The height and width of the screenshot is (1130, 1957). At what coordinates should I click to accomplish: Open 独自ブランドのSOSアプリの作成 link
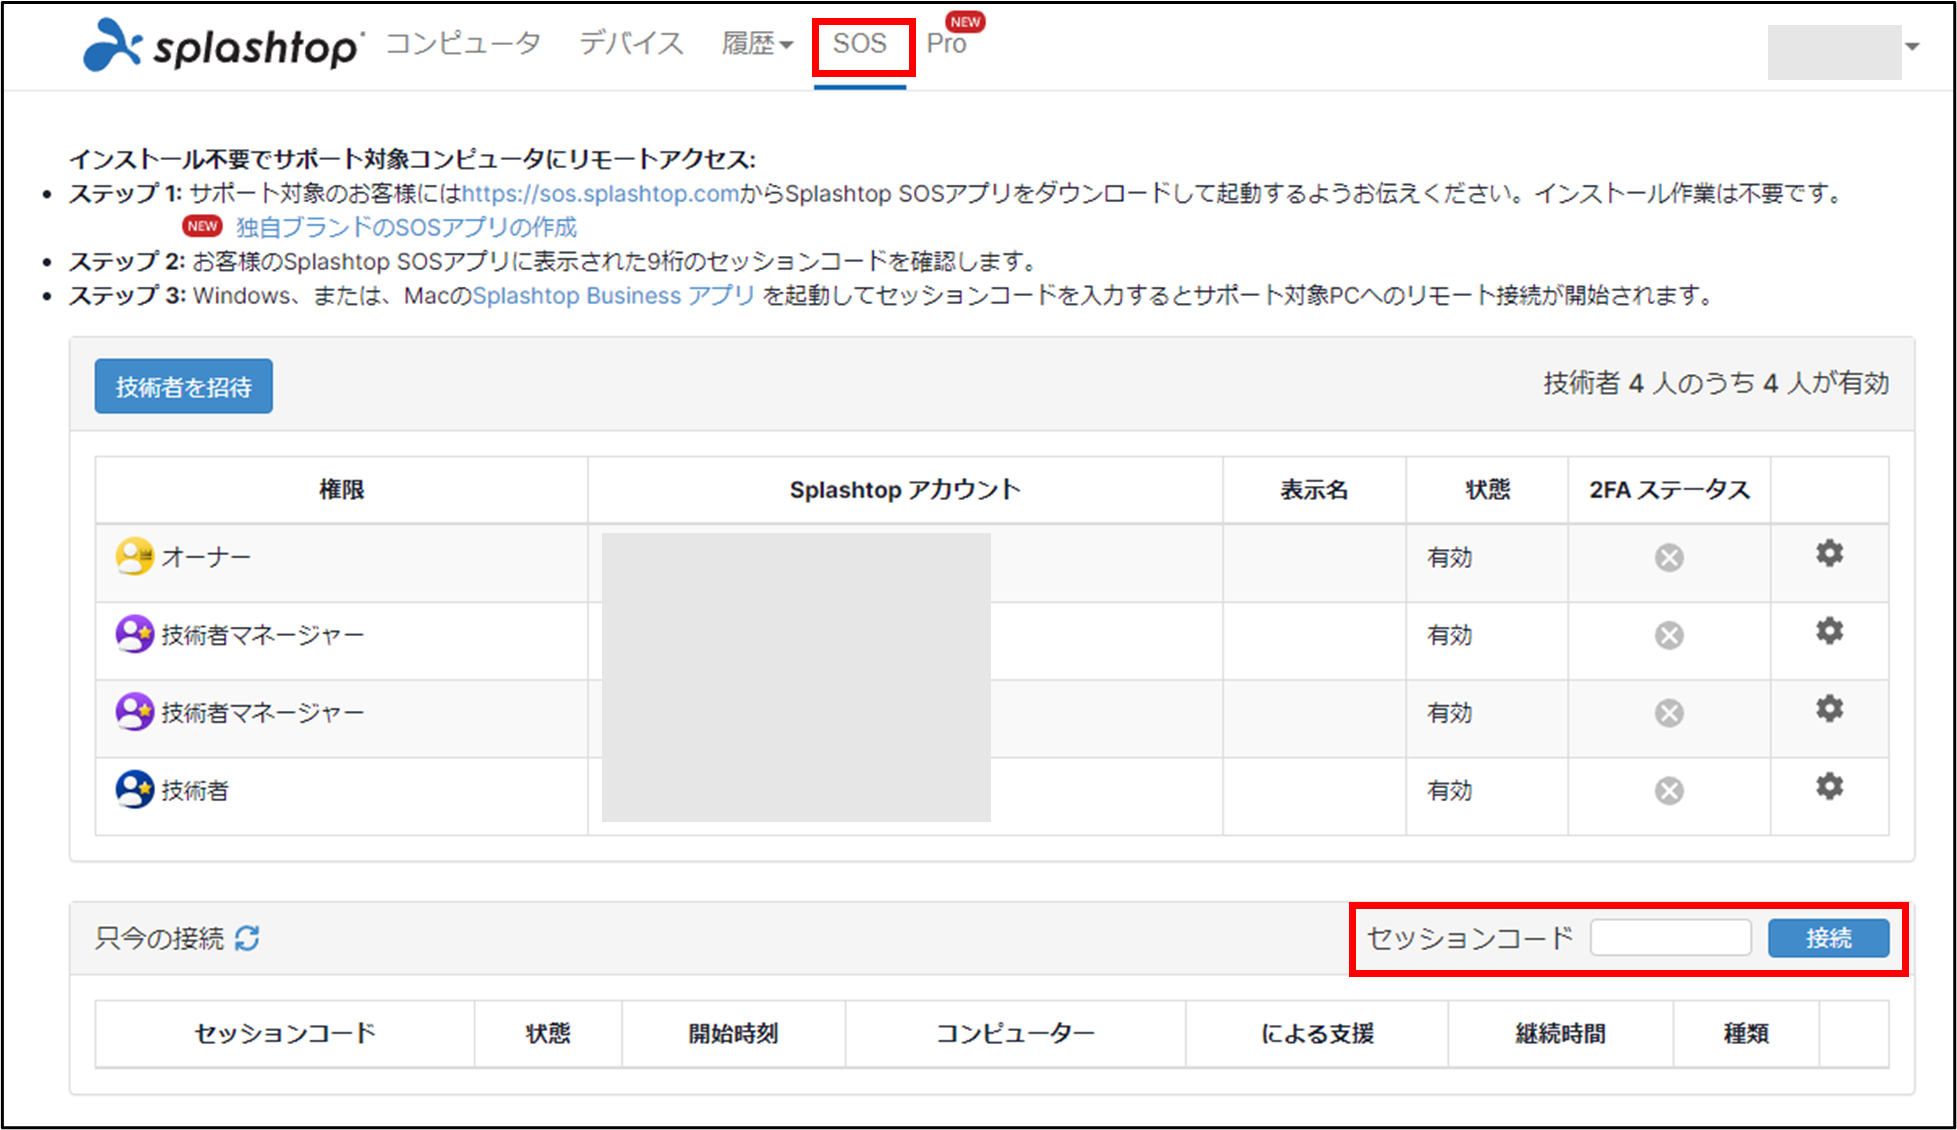coord(406,228)
